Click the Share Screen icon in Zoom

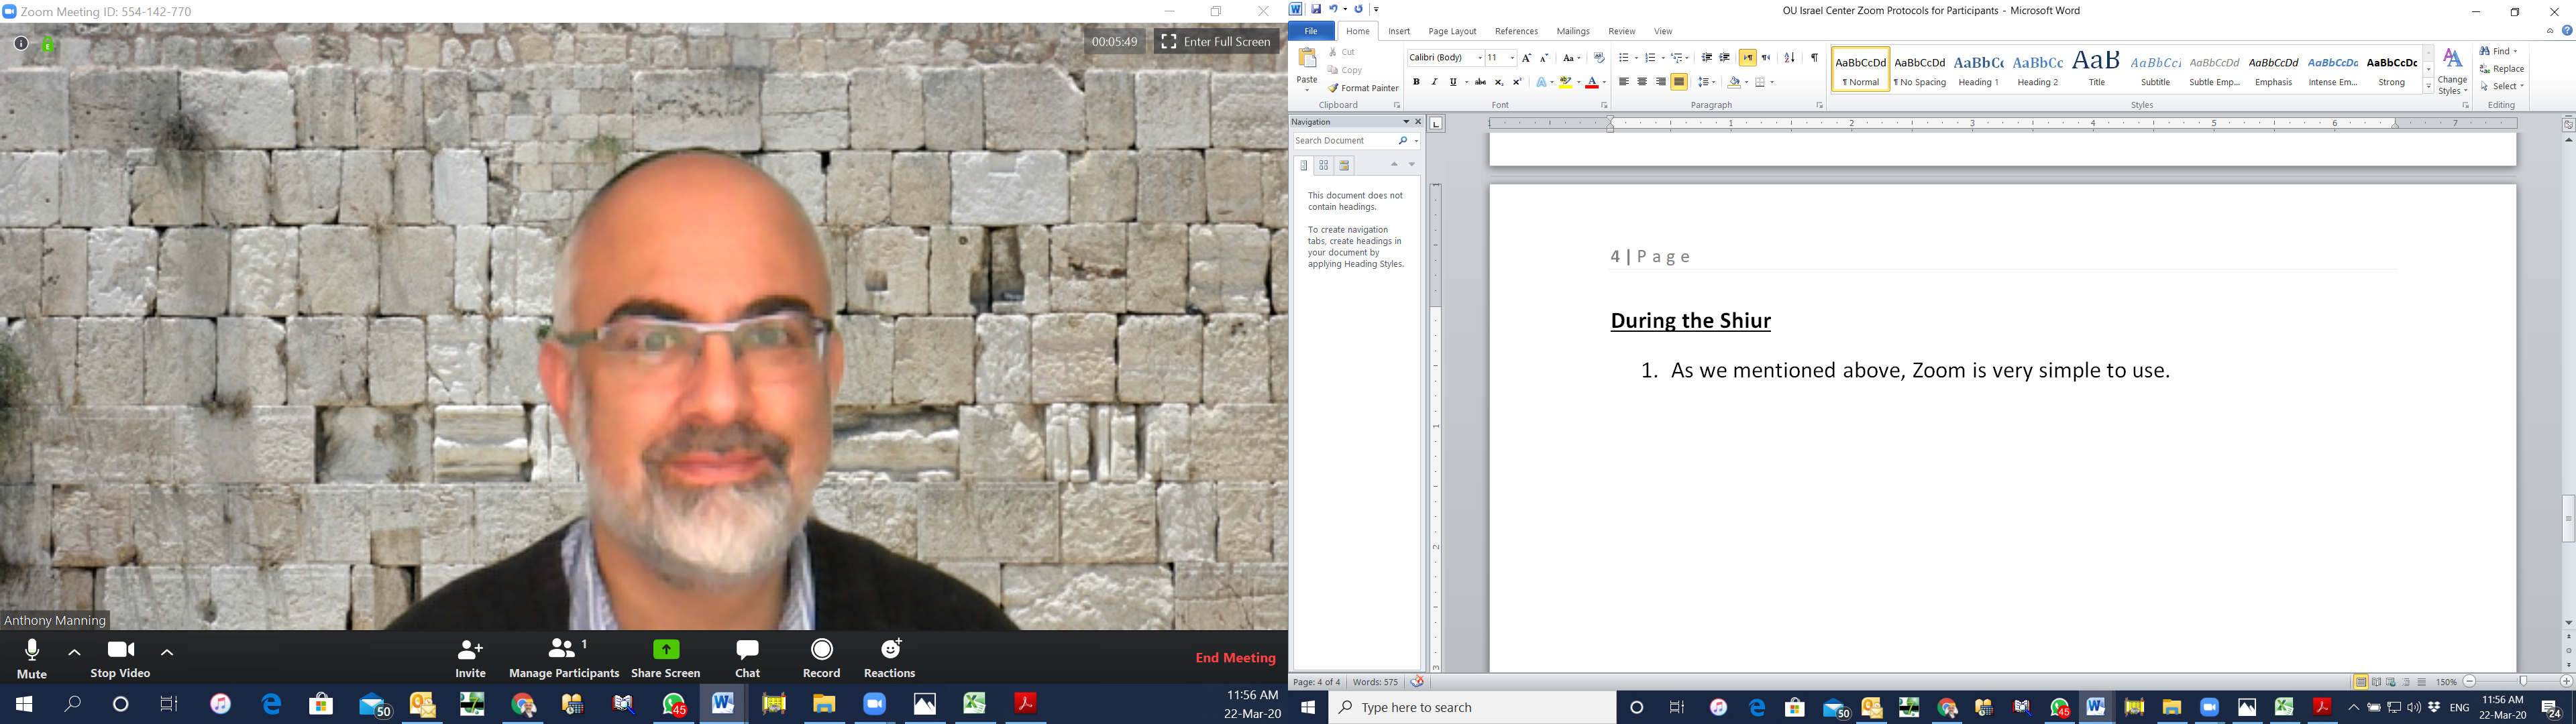coord(666,650)
